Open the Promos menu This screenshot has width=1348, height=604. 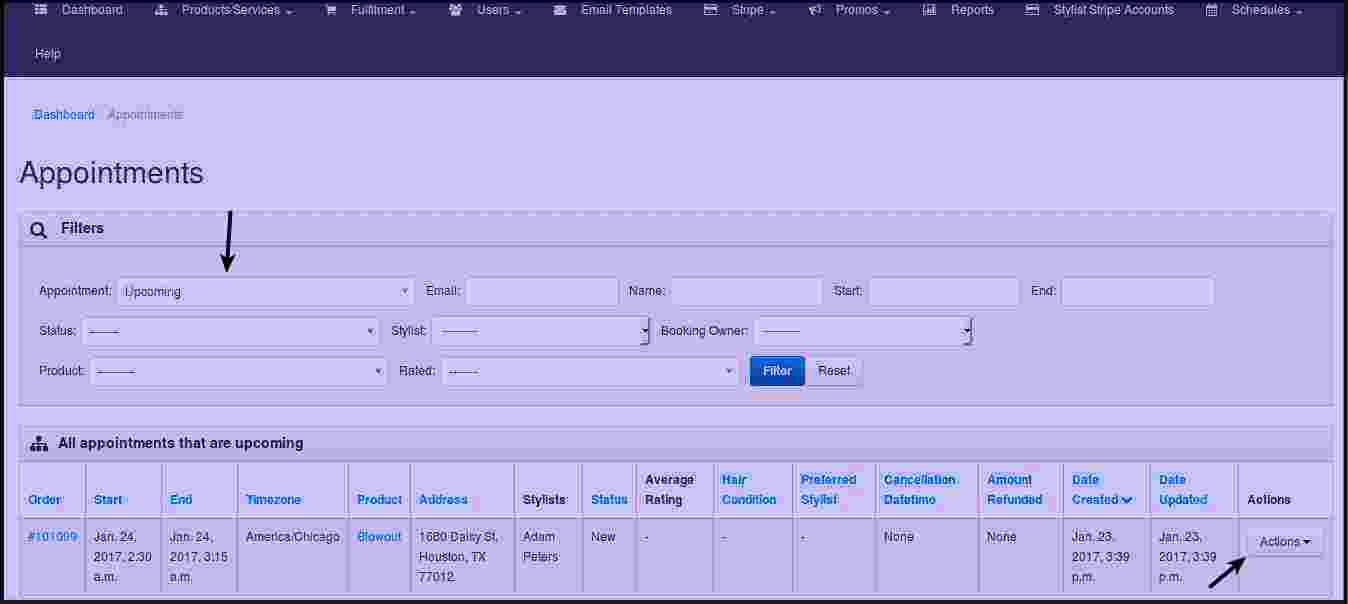(x=863, y=10)
